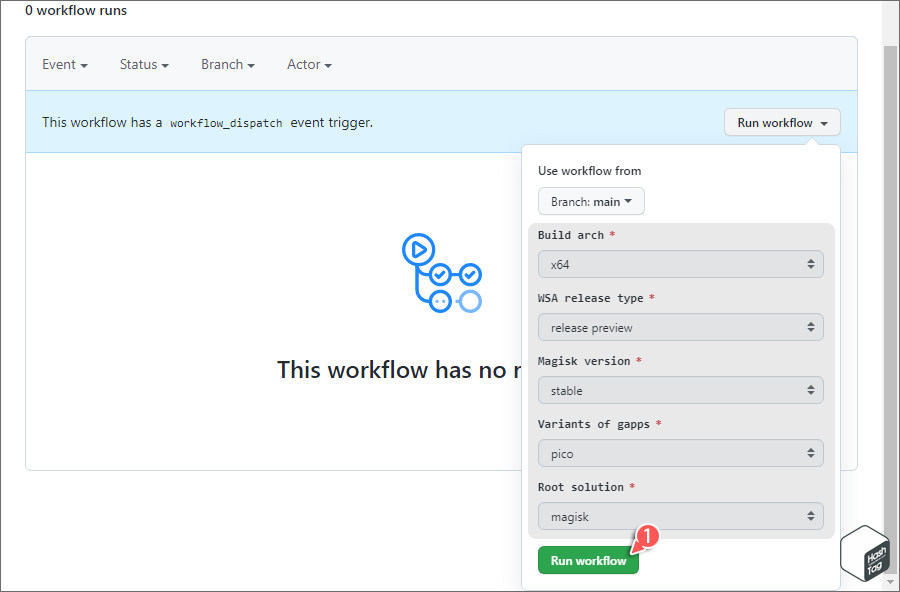This screenshot has height=592, width=900.
Task: Open the Status filter dropdown
Action: click(143, 64)
